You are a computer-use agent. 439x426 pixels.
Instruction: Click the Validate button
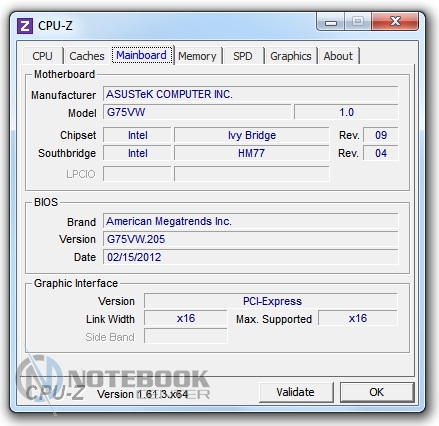point(296,392)
